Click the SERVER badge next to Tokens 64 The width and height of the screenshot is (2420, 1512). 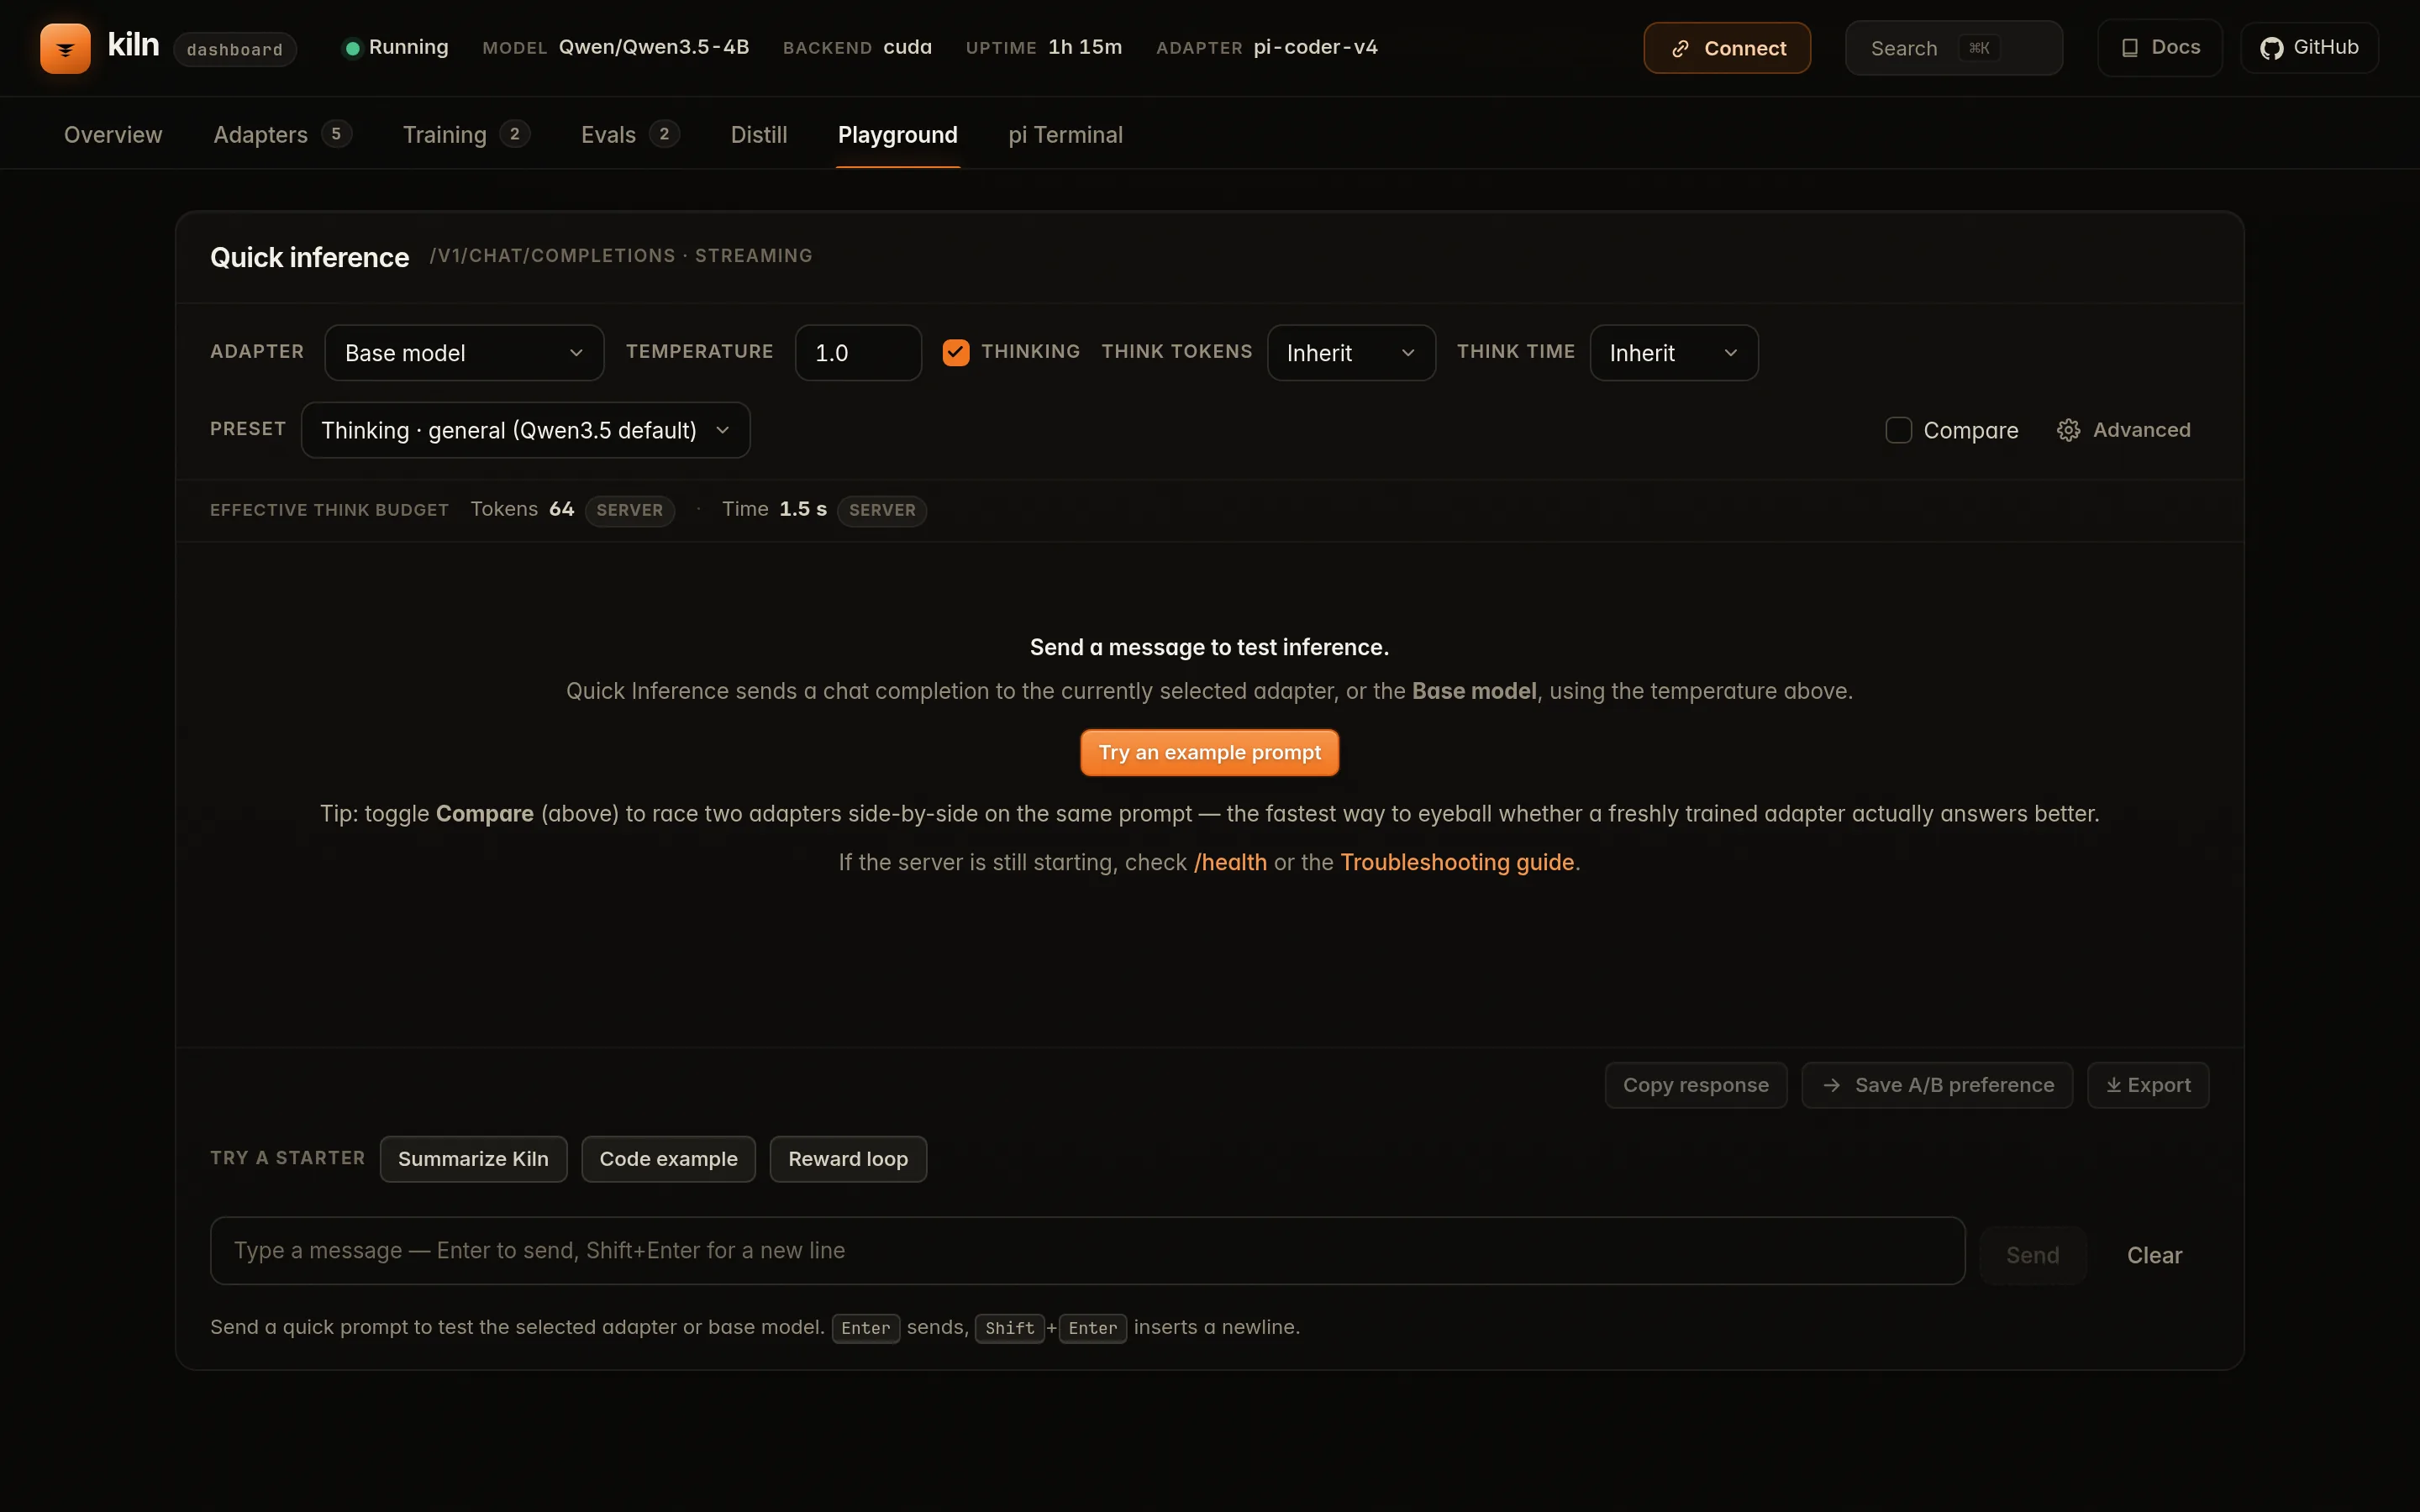[630, 510]
